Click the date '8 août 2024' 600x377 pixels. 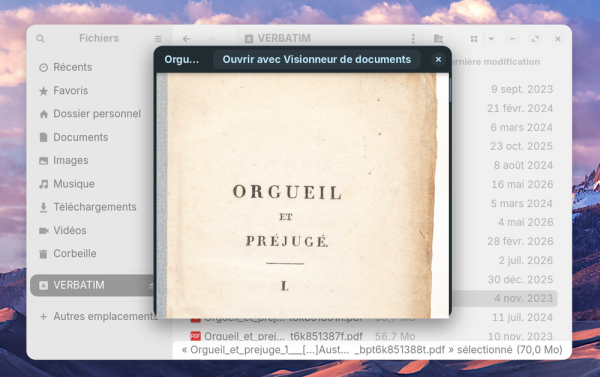coord(523,165)
